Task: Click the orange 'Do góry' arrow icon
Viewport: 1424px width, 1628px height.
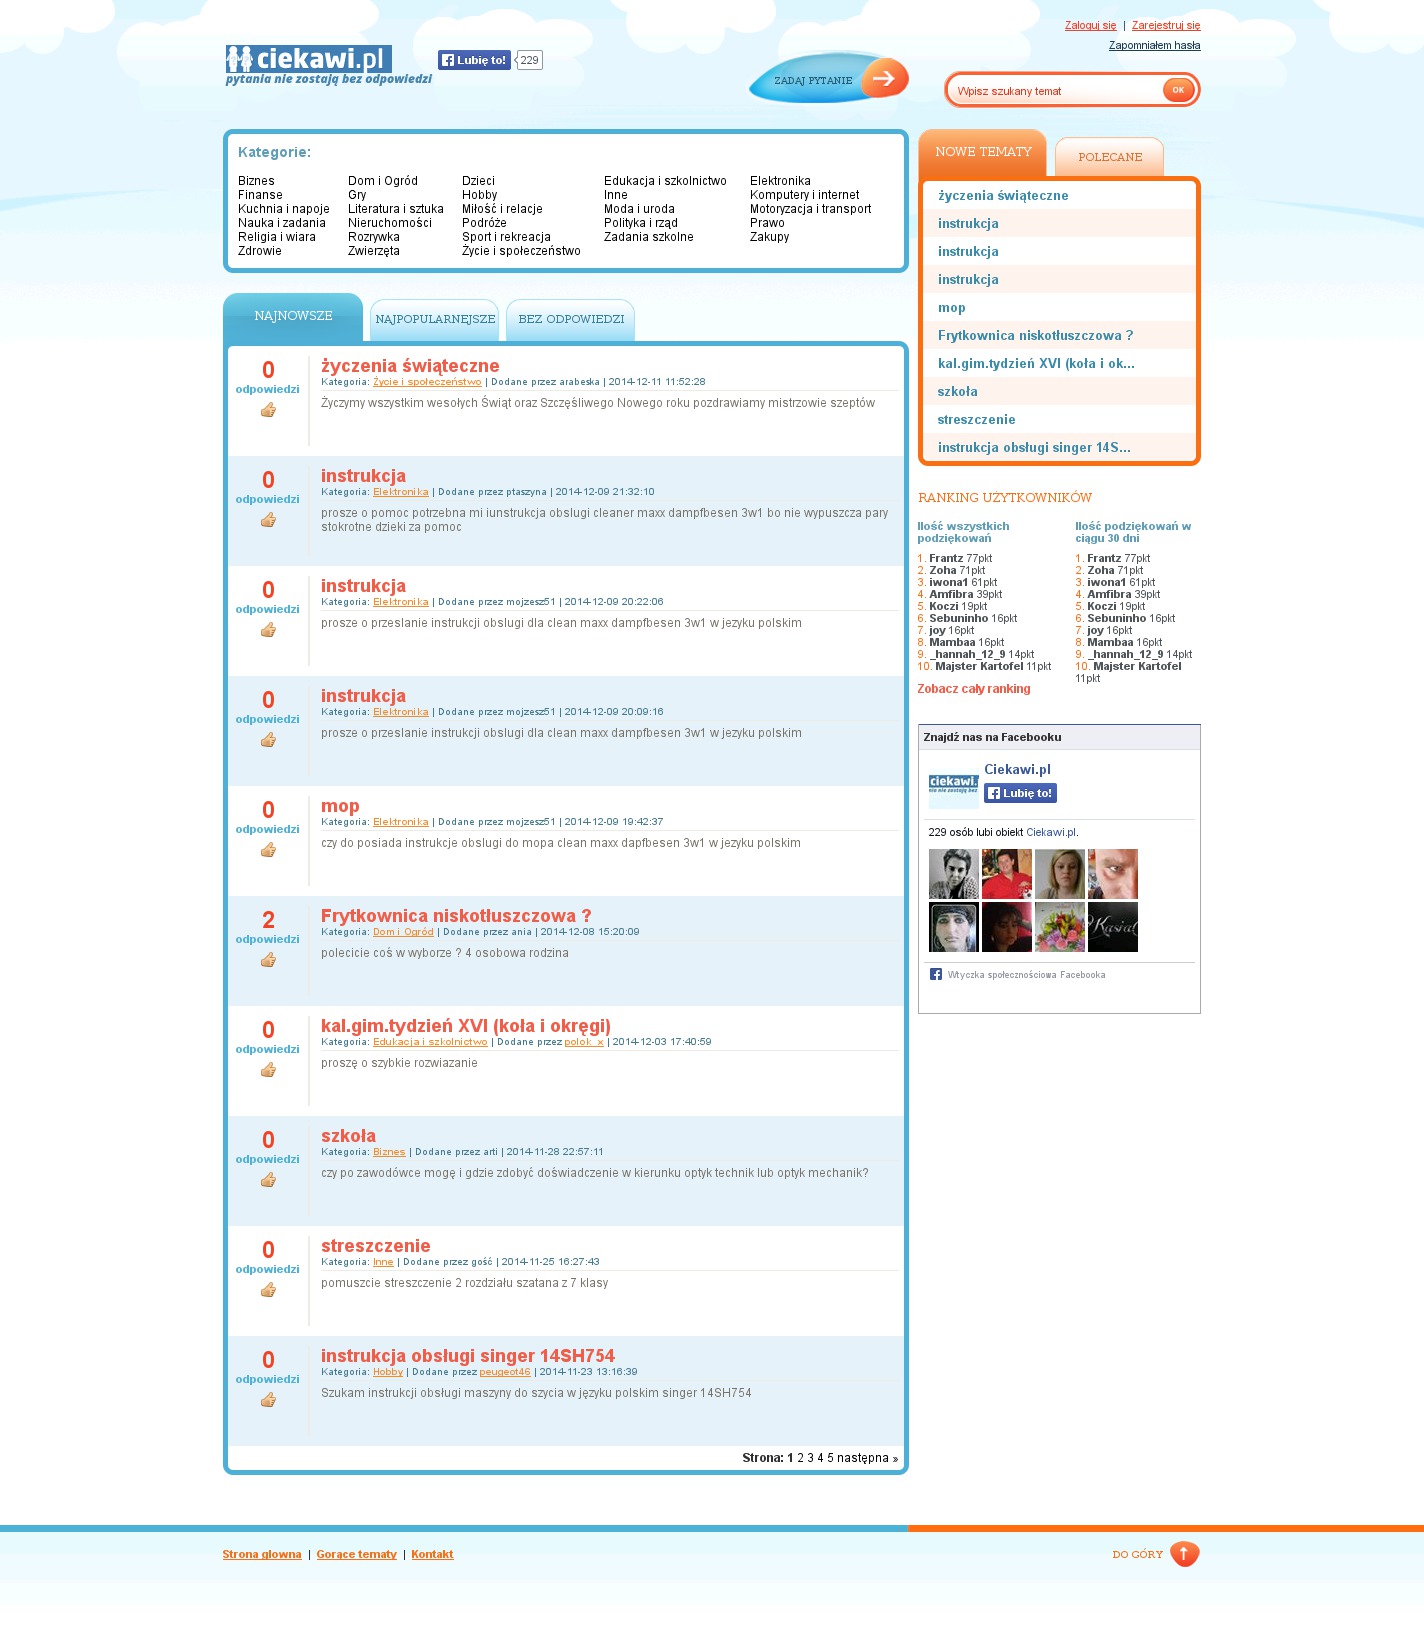Action: pos(1184,1554)
